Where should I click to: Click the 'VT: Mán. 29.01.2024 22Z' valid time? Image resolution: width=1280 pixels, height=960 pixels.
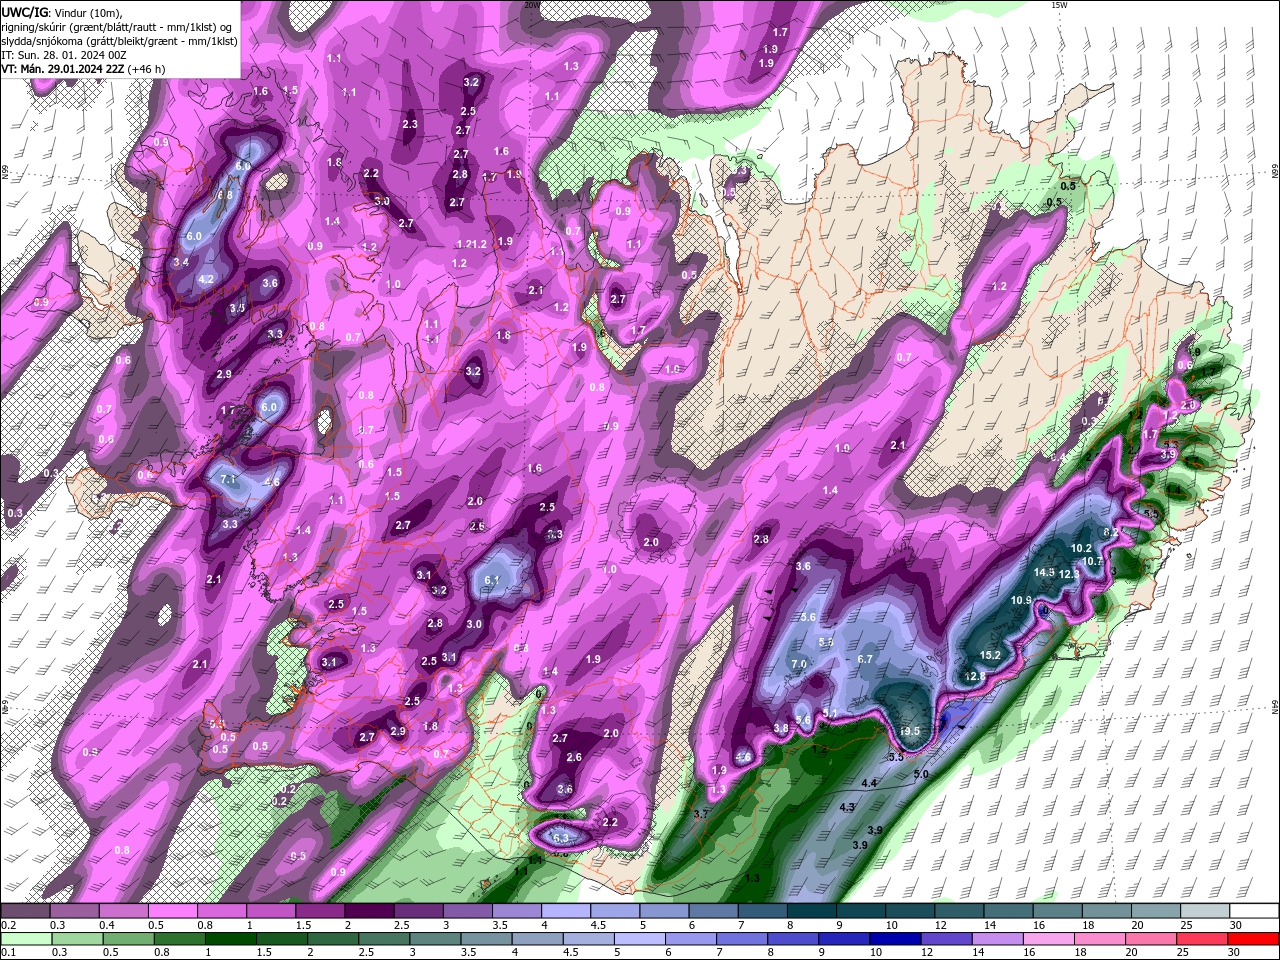(62, 69)
